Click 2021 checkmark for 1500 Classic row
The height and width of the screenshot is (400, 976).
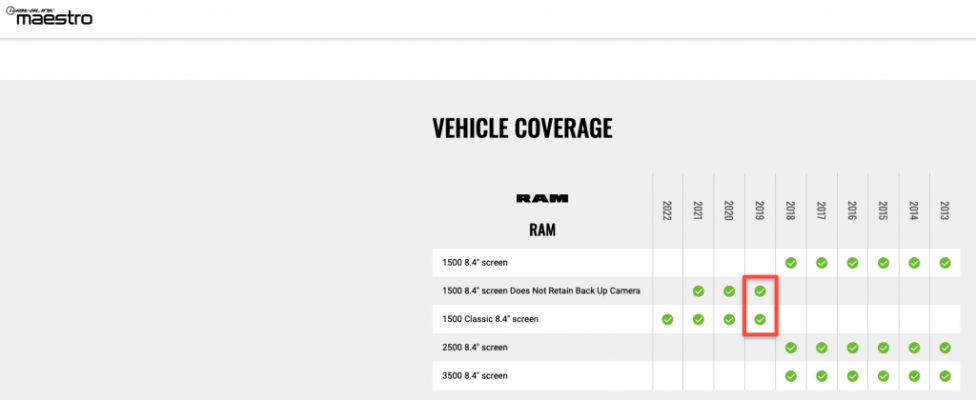698,319
